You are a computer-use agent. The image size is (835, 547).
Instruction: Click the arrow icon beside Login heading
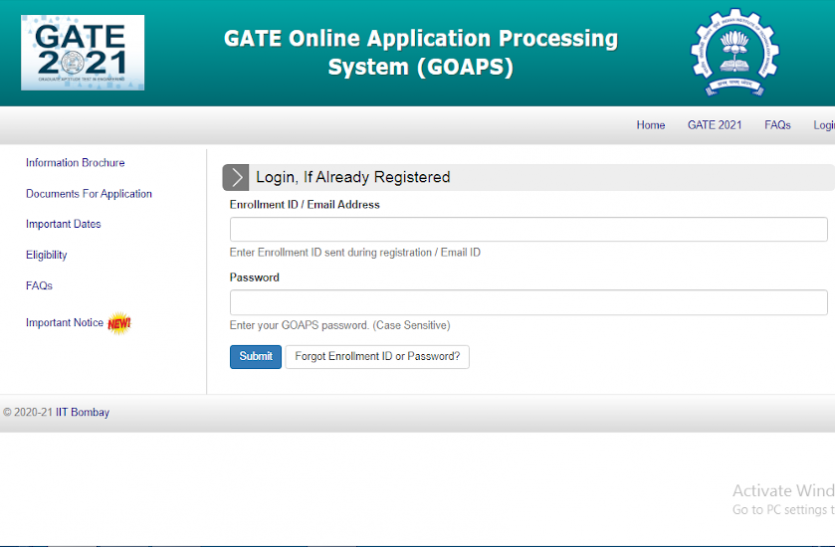tap(236, 177)
